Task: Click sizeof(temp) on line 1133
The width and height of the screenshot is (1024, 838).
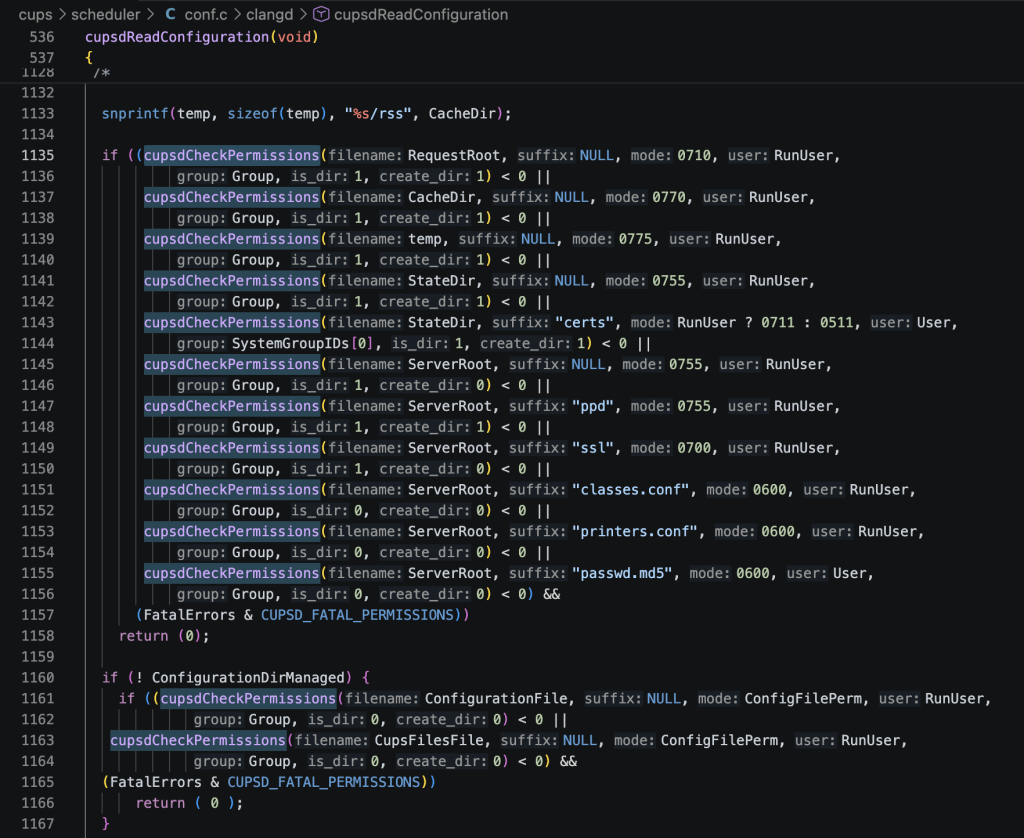Action: pyautogui.click(x=277, y=114)
